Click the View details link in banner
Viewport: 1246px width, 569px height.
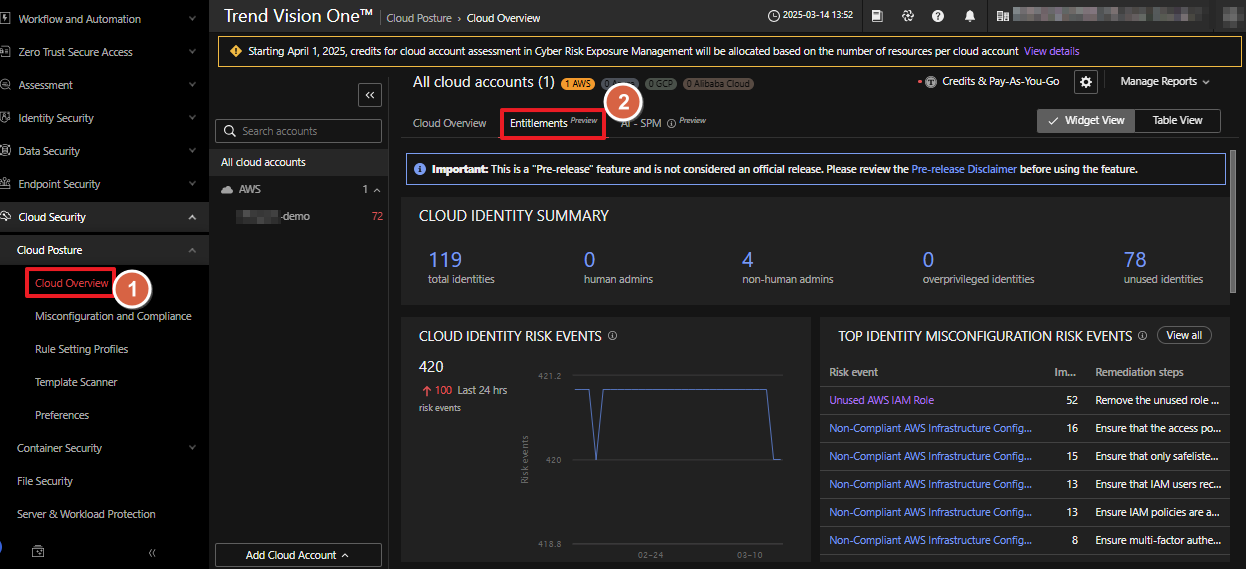pos(1051,51)
